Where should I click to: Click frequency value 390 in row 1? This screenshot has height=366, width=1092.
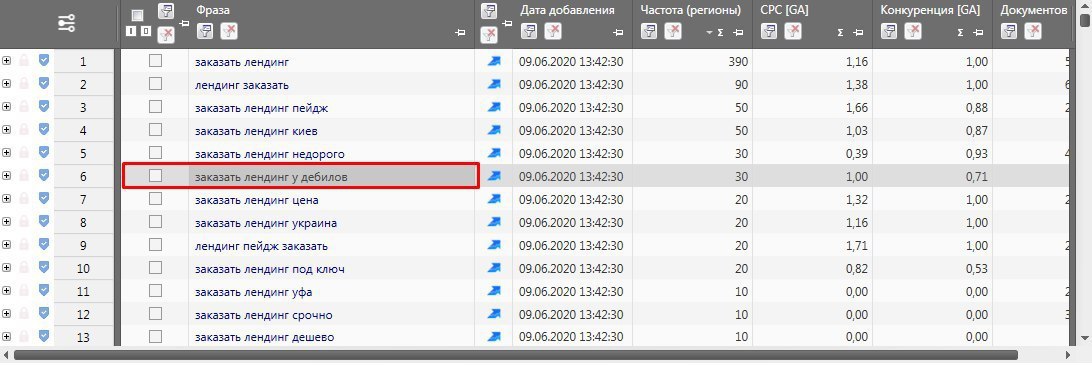click(738, 62)
